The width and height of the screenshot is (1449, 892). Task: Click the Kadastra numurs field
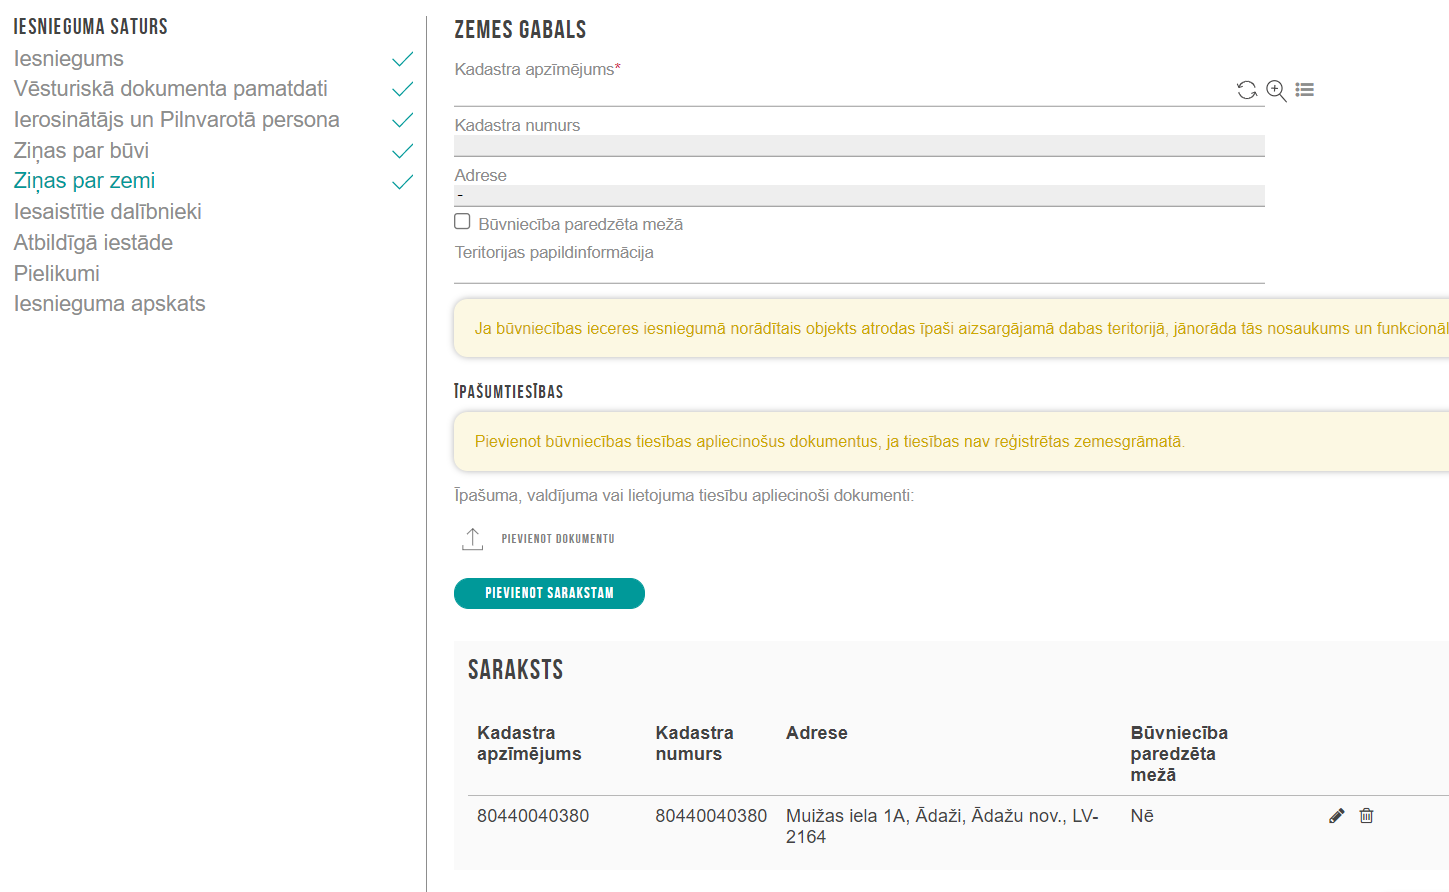click(x=859, y=146)
